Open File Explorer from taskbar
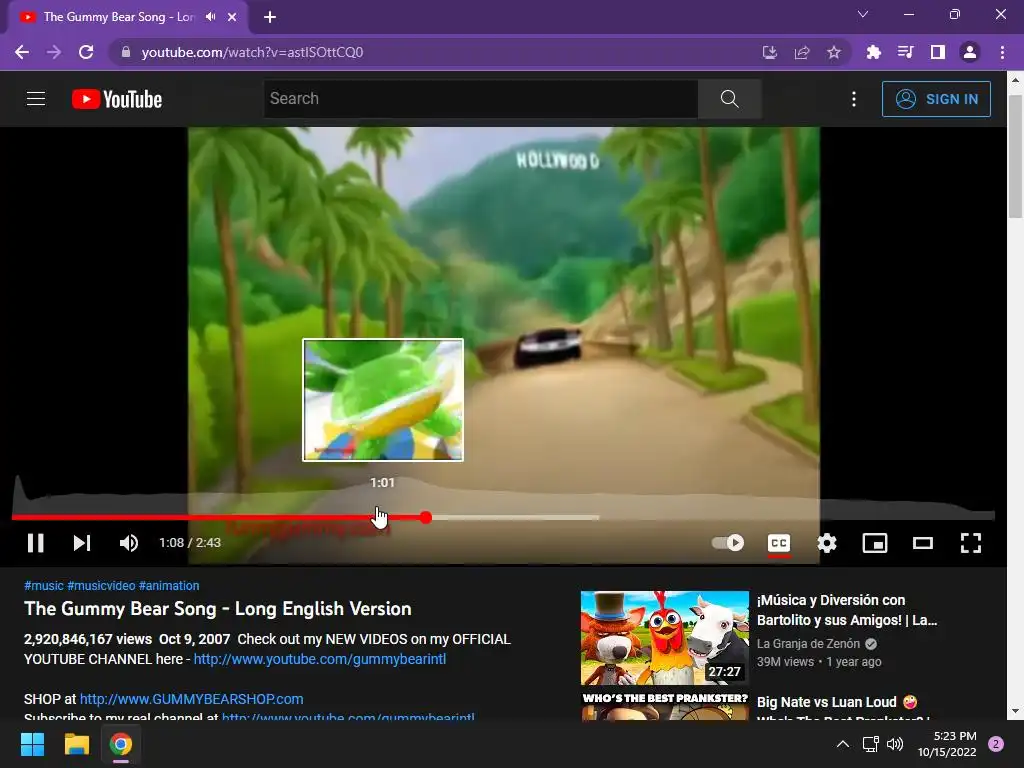Screen dimensions: 1024x768 click(x=76, y=744)
